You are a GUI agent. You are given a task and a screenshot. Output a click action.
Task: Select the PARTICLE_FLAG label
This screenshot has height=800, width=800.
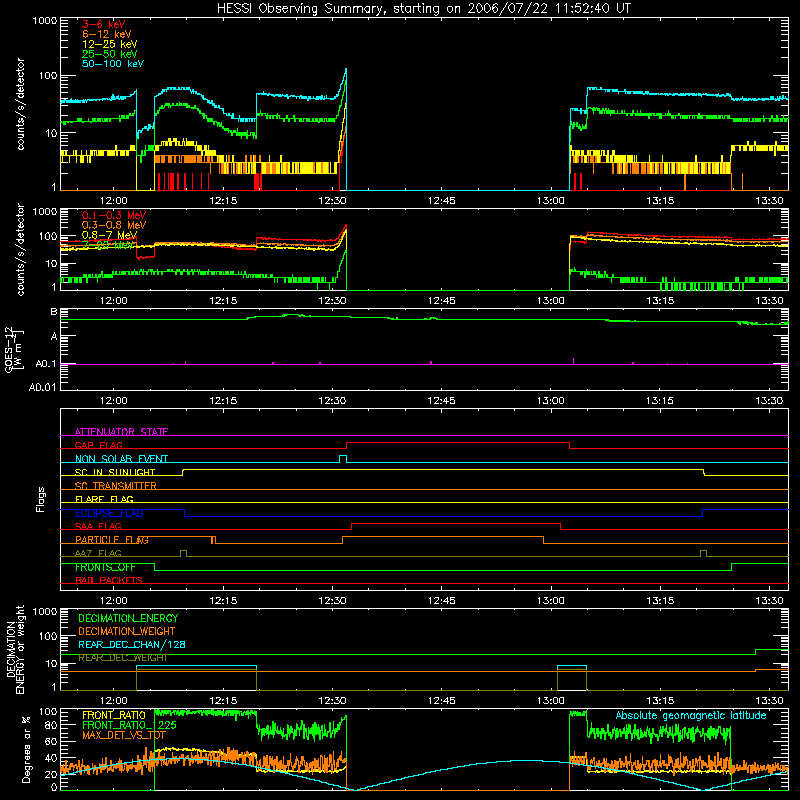tap(112, 540)
